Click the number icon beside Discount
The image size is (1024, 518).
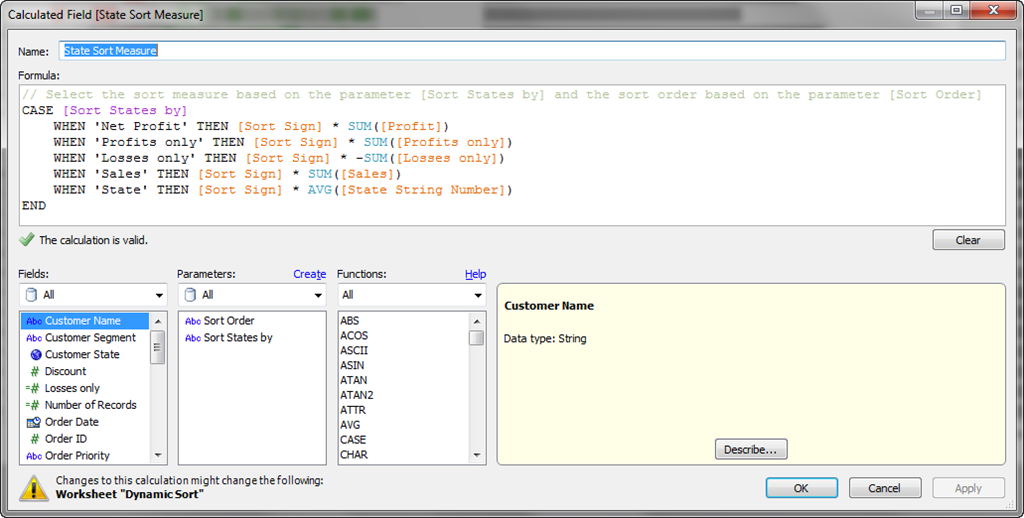point(35,371)
